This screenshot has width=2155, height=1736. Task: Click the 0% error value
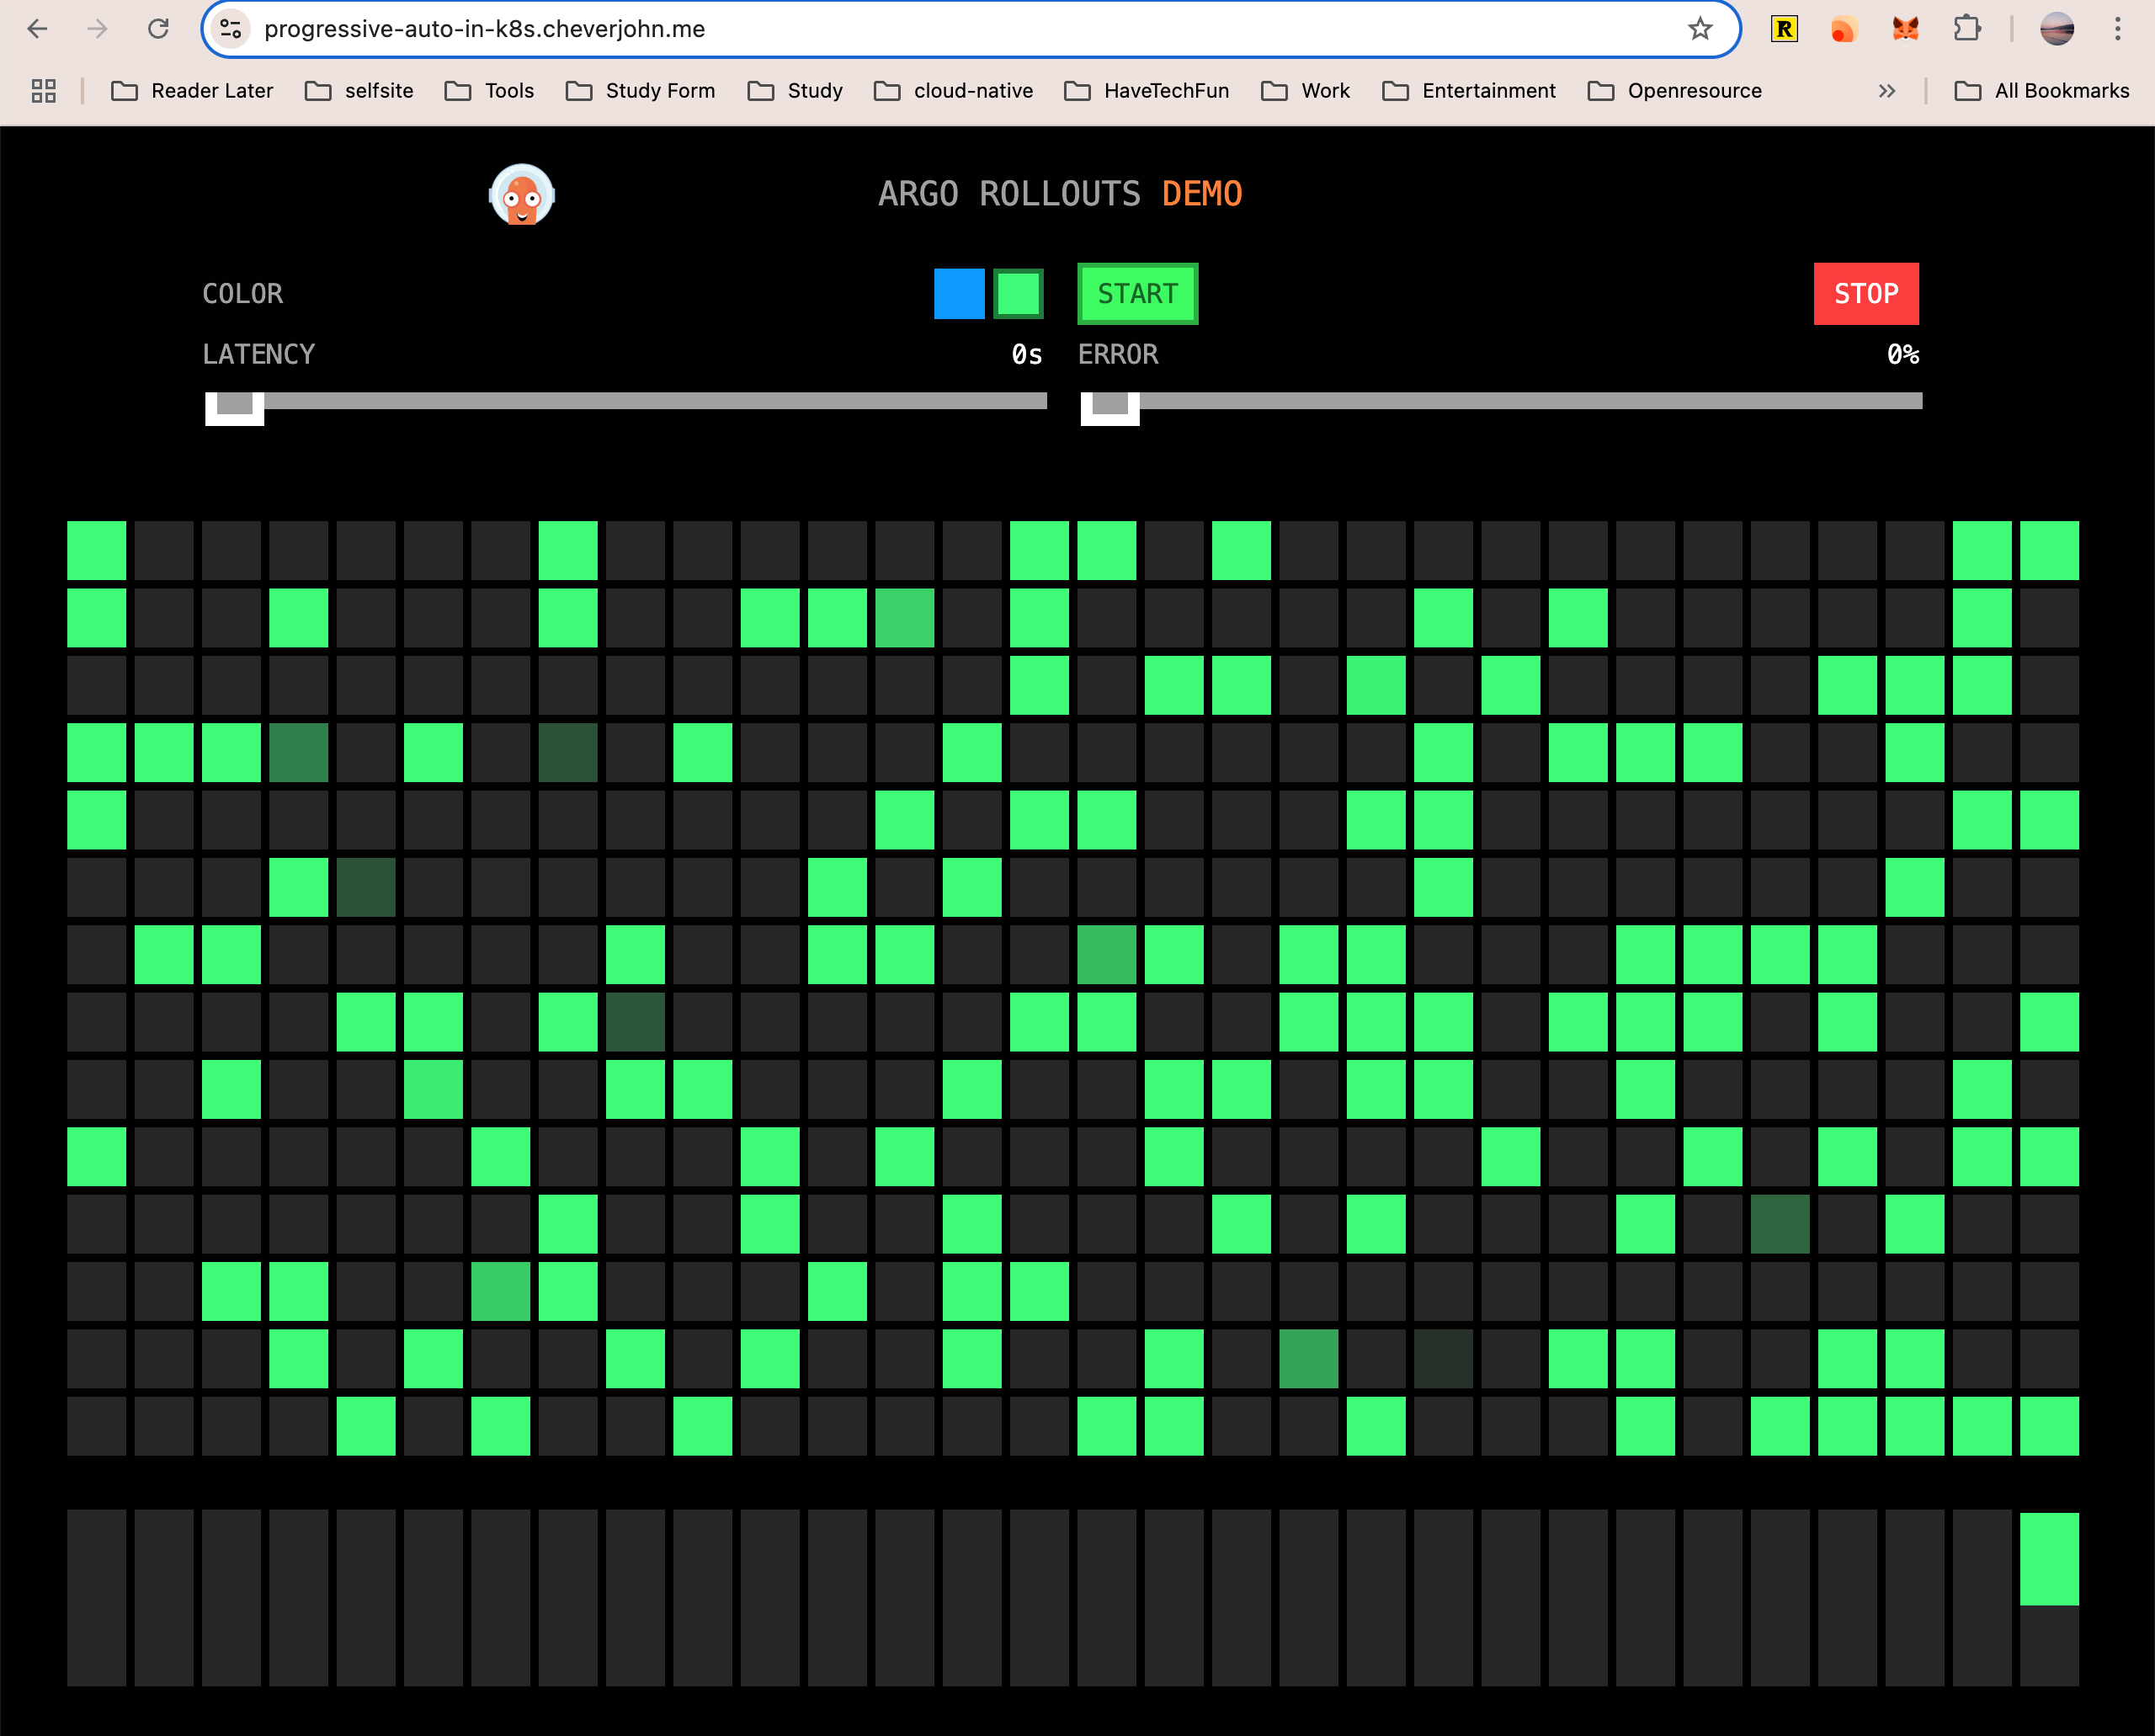1903,354
